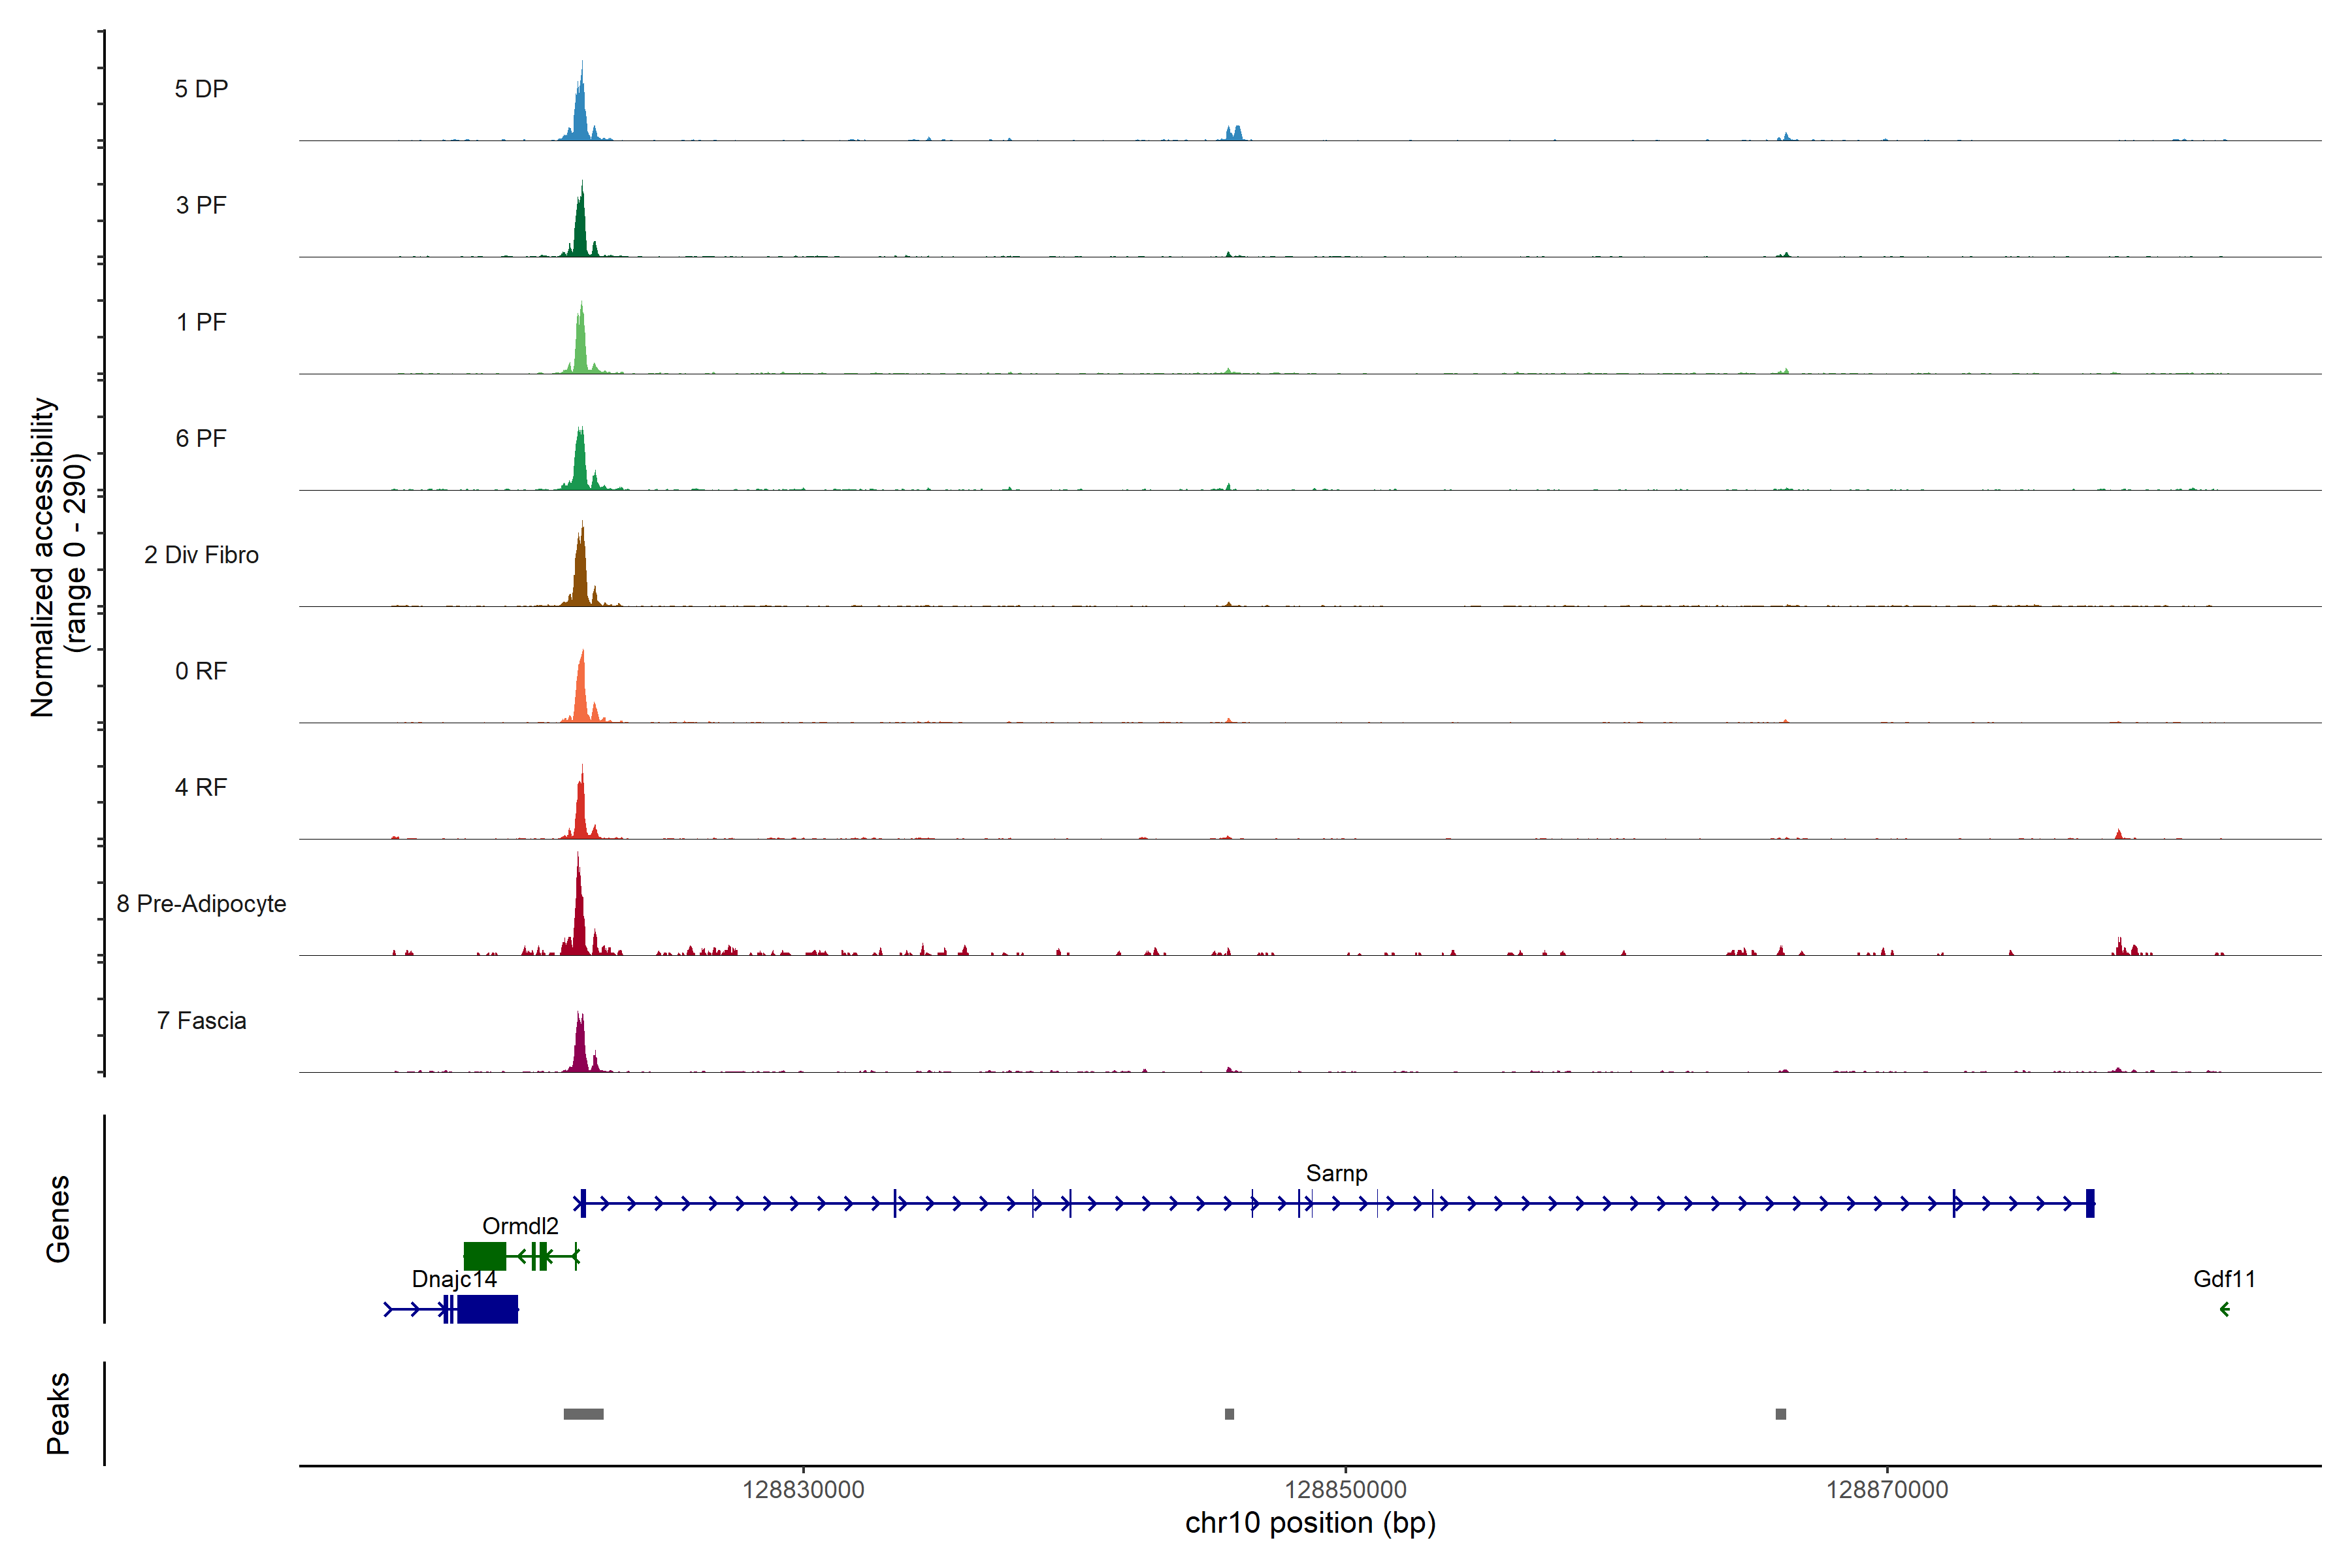This screenshot has width=2352, height=1568.
Task: Click the Sarnp gene label
Action: tap(1336, 1173)
